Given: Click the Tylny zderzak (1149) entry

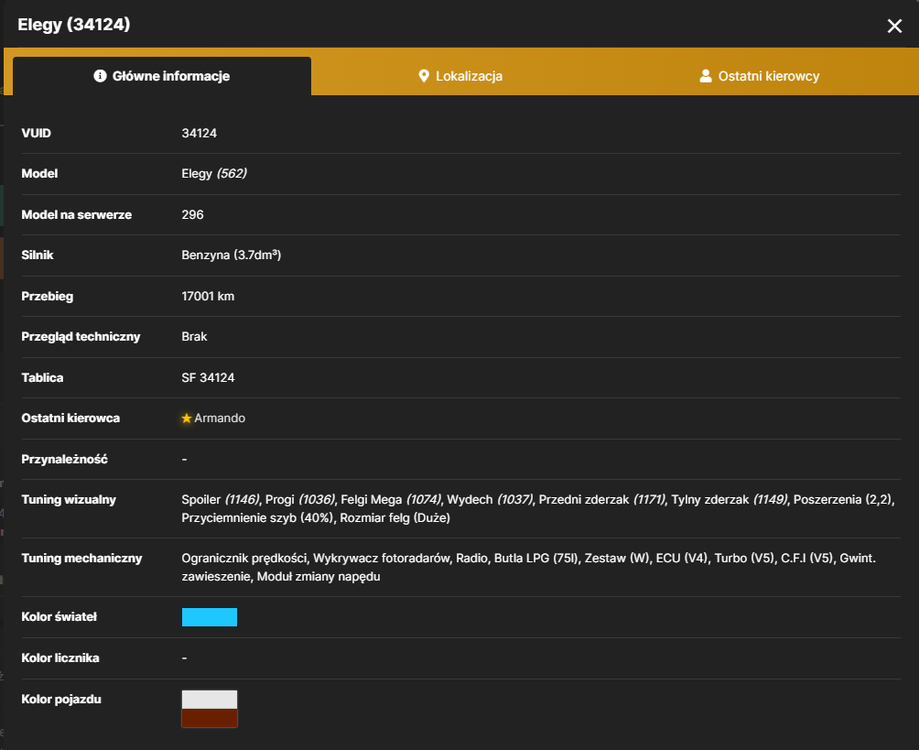Looking at the screenshot, I should (x=729, y=500).
